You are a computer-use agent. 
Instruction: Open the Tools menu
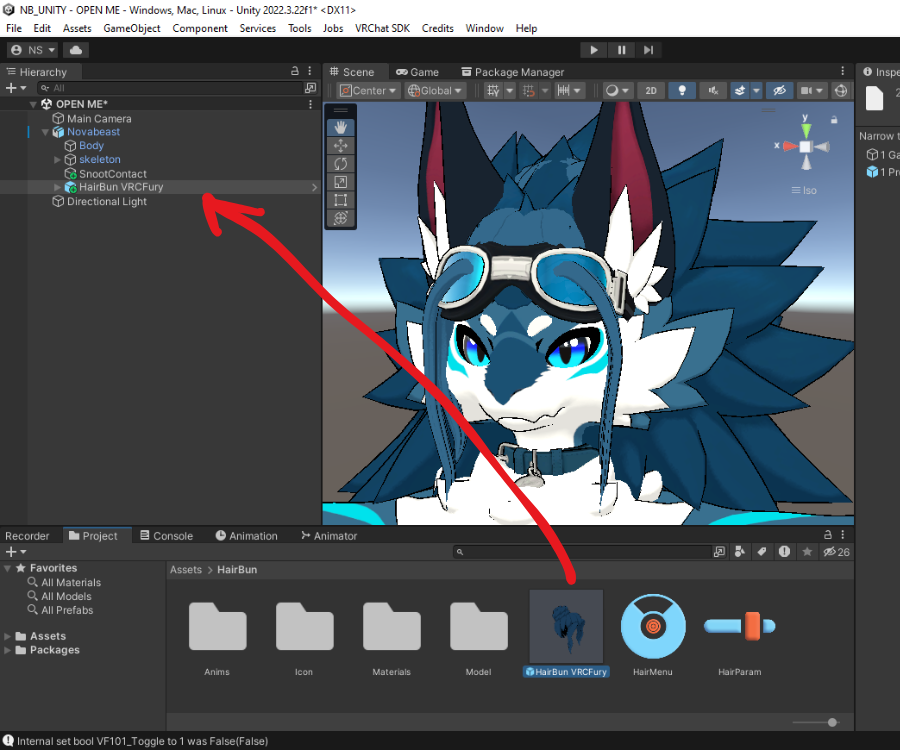coord(300,28)
